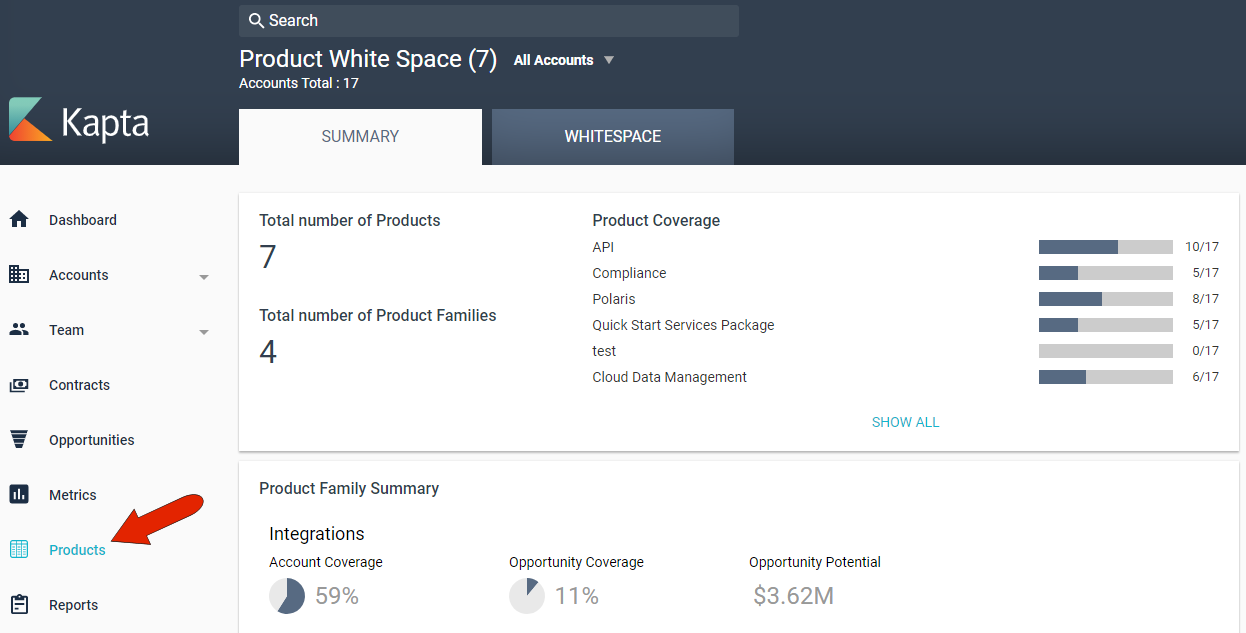Click the Kapta logo
Screen dimensions: 1246x633
pyautogui.click(x=79, y=121)
